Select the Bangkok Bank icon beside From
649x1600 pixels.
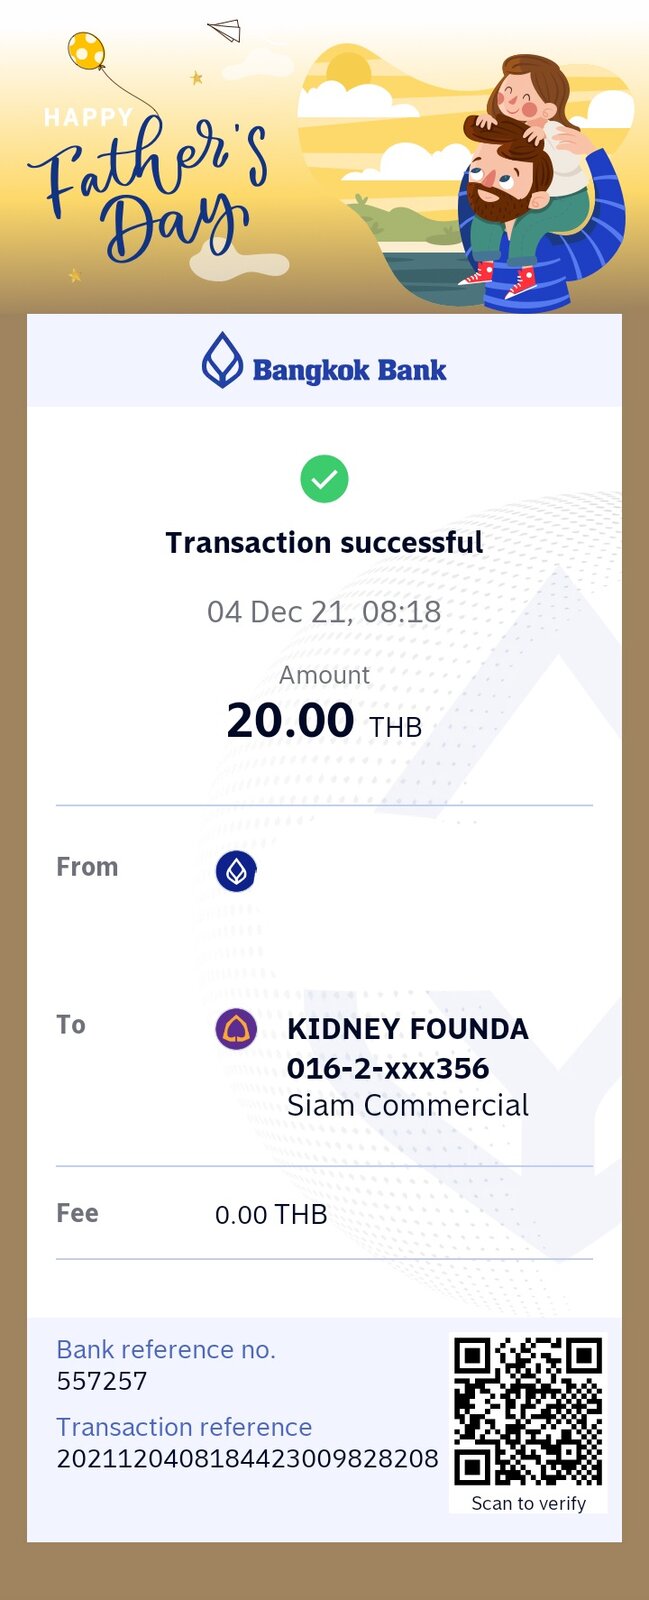coord(236,871)
